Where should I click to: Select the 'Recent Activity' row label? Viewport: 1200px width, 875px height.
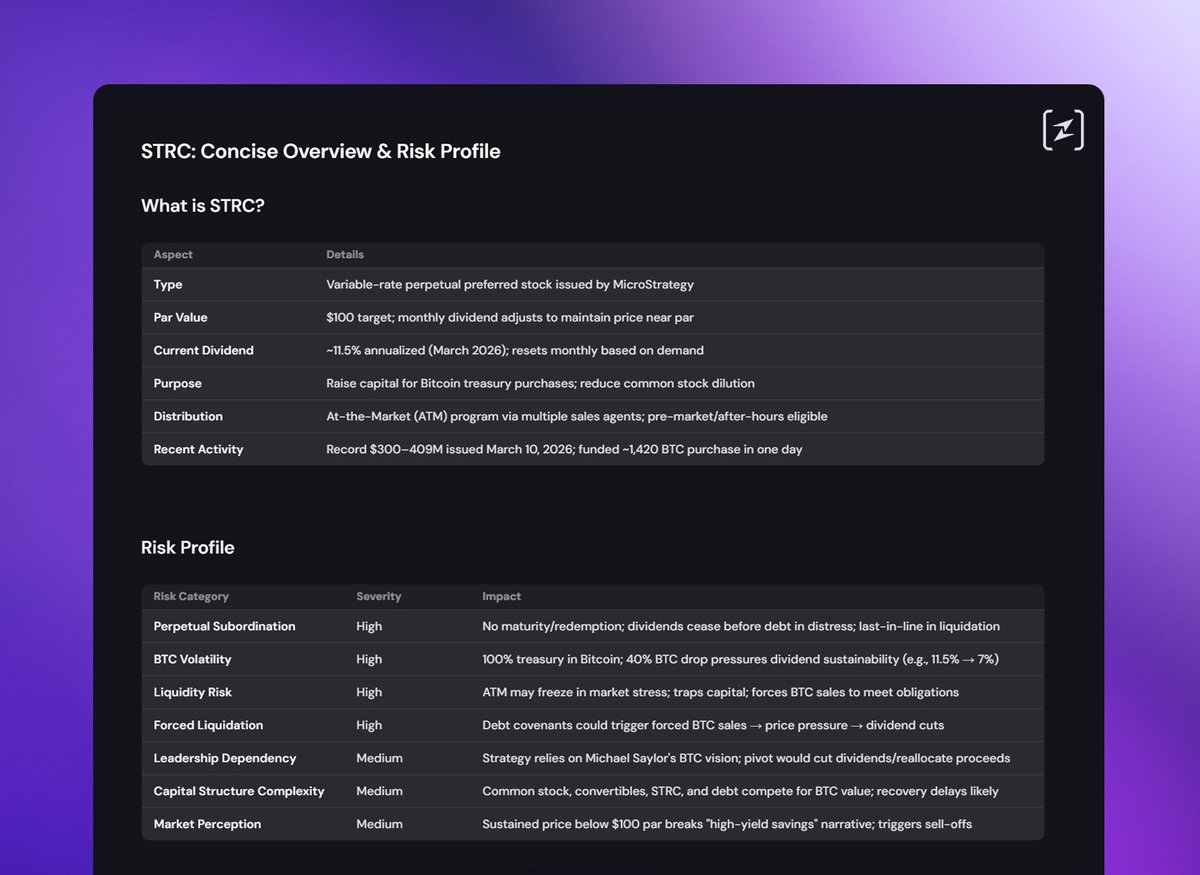[198, 450]
